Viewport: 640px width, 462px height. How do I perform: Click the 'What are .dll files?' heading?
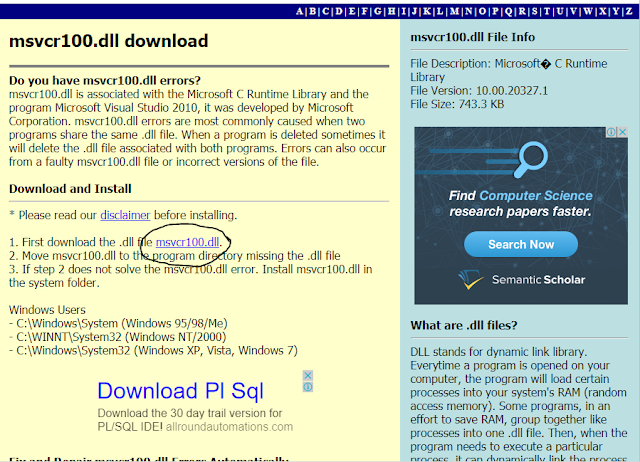click(x=464, y=325)
